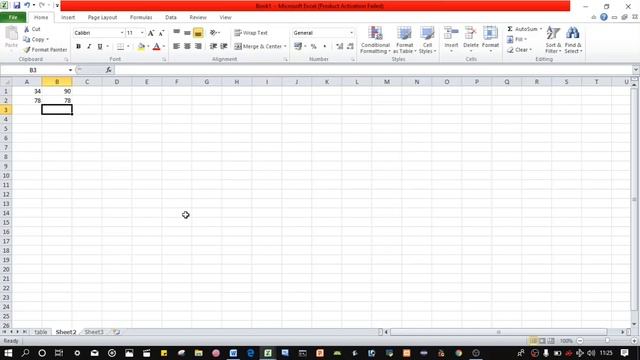Viewport: 640px width, 360px height.
Task: Open Sort & Filter
Action: click(x=553, y=40)
